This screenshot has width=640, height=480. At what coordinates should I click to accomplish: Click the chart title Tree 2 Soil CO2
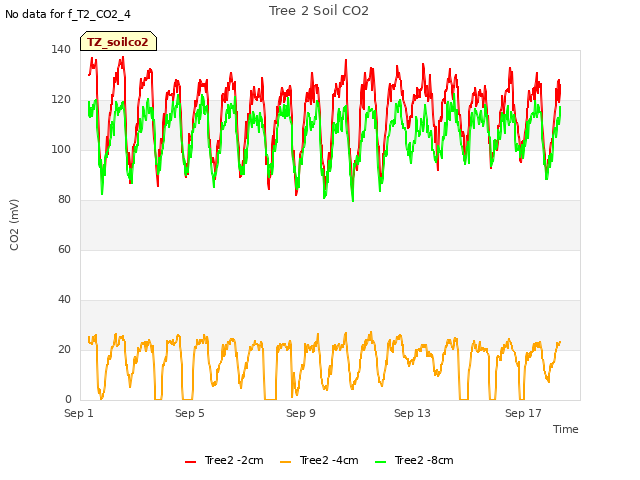(319, 11)
